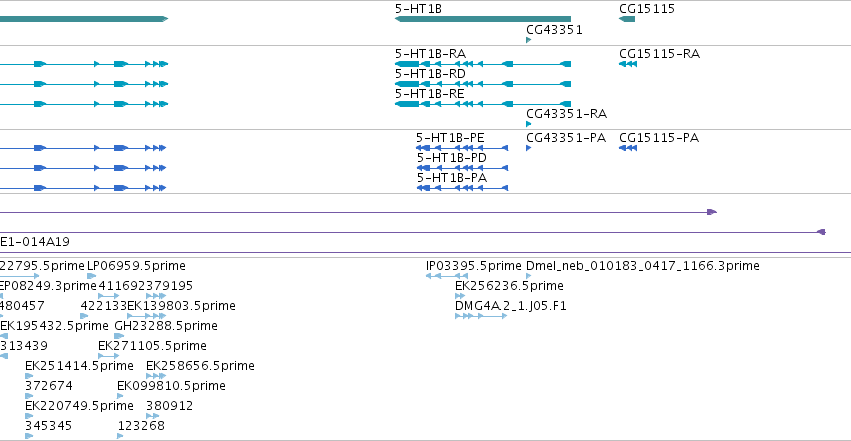
Task: Click the 313439 feature label
Action: [24, 346]
